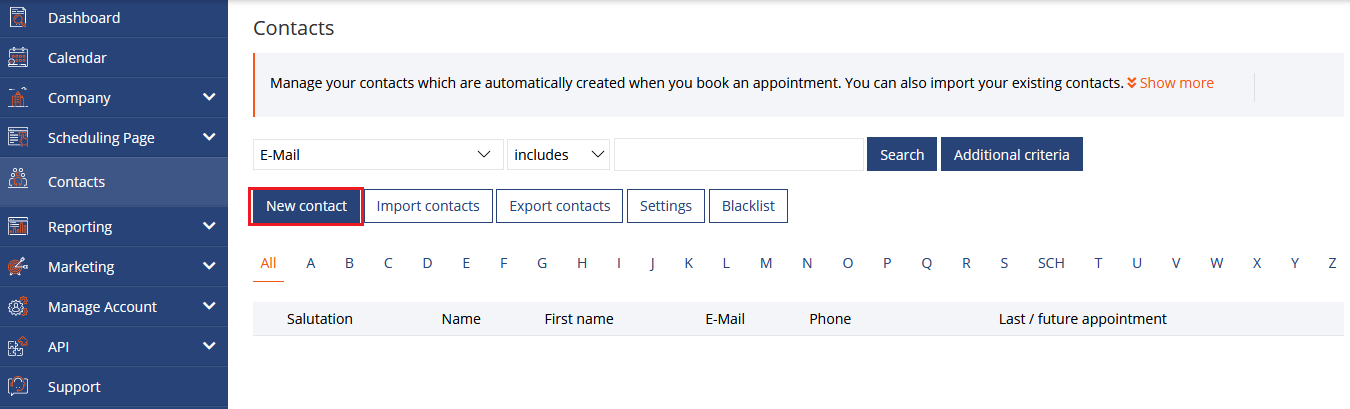1350x409 pixels.
Task: Open the includes operator dropdown
Action: (x=559, y=155)
